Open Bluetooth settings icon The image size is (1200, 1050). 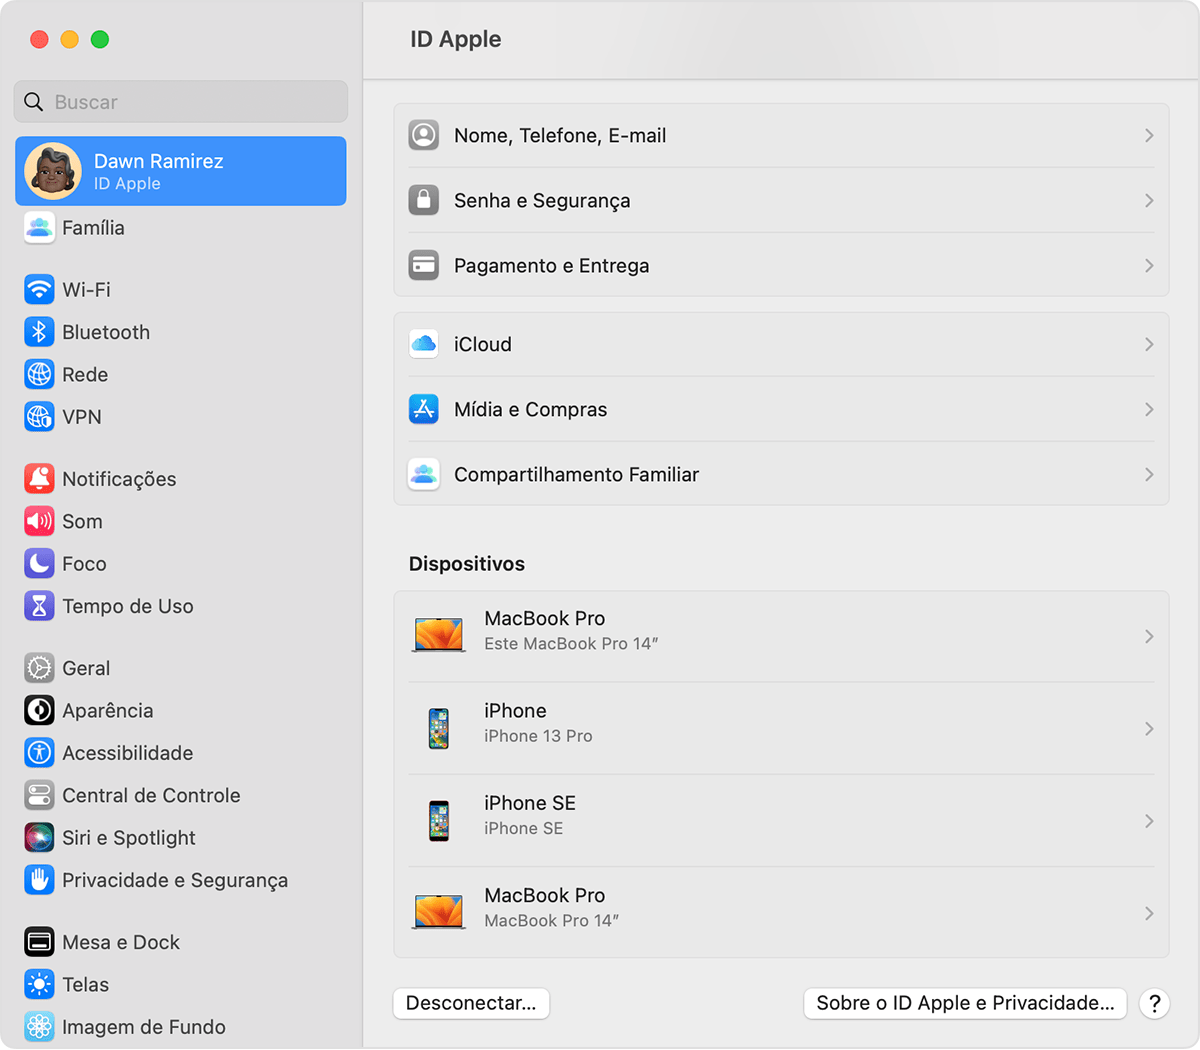39,332
